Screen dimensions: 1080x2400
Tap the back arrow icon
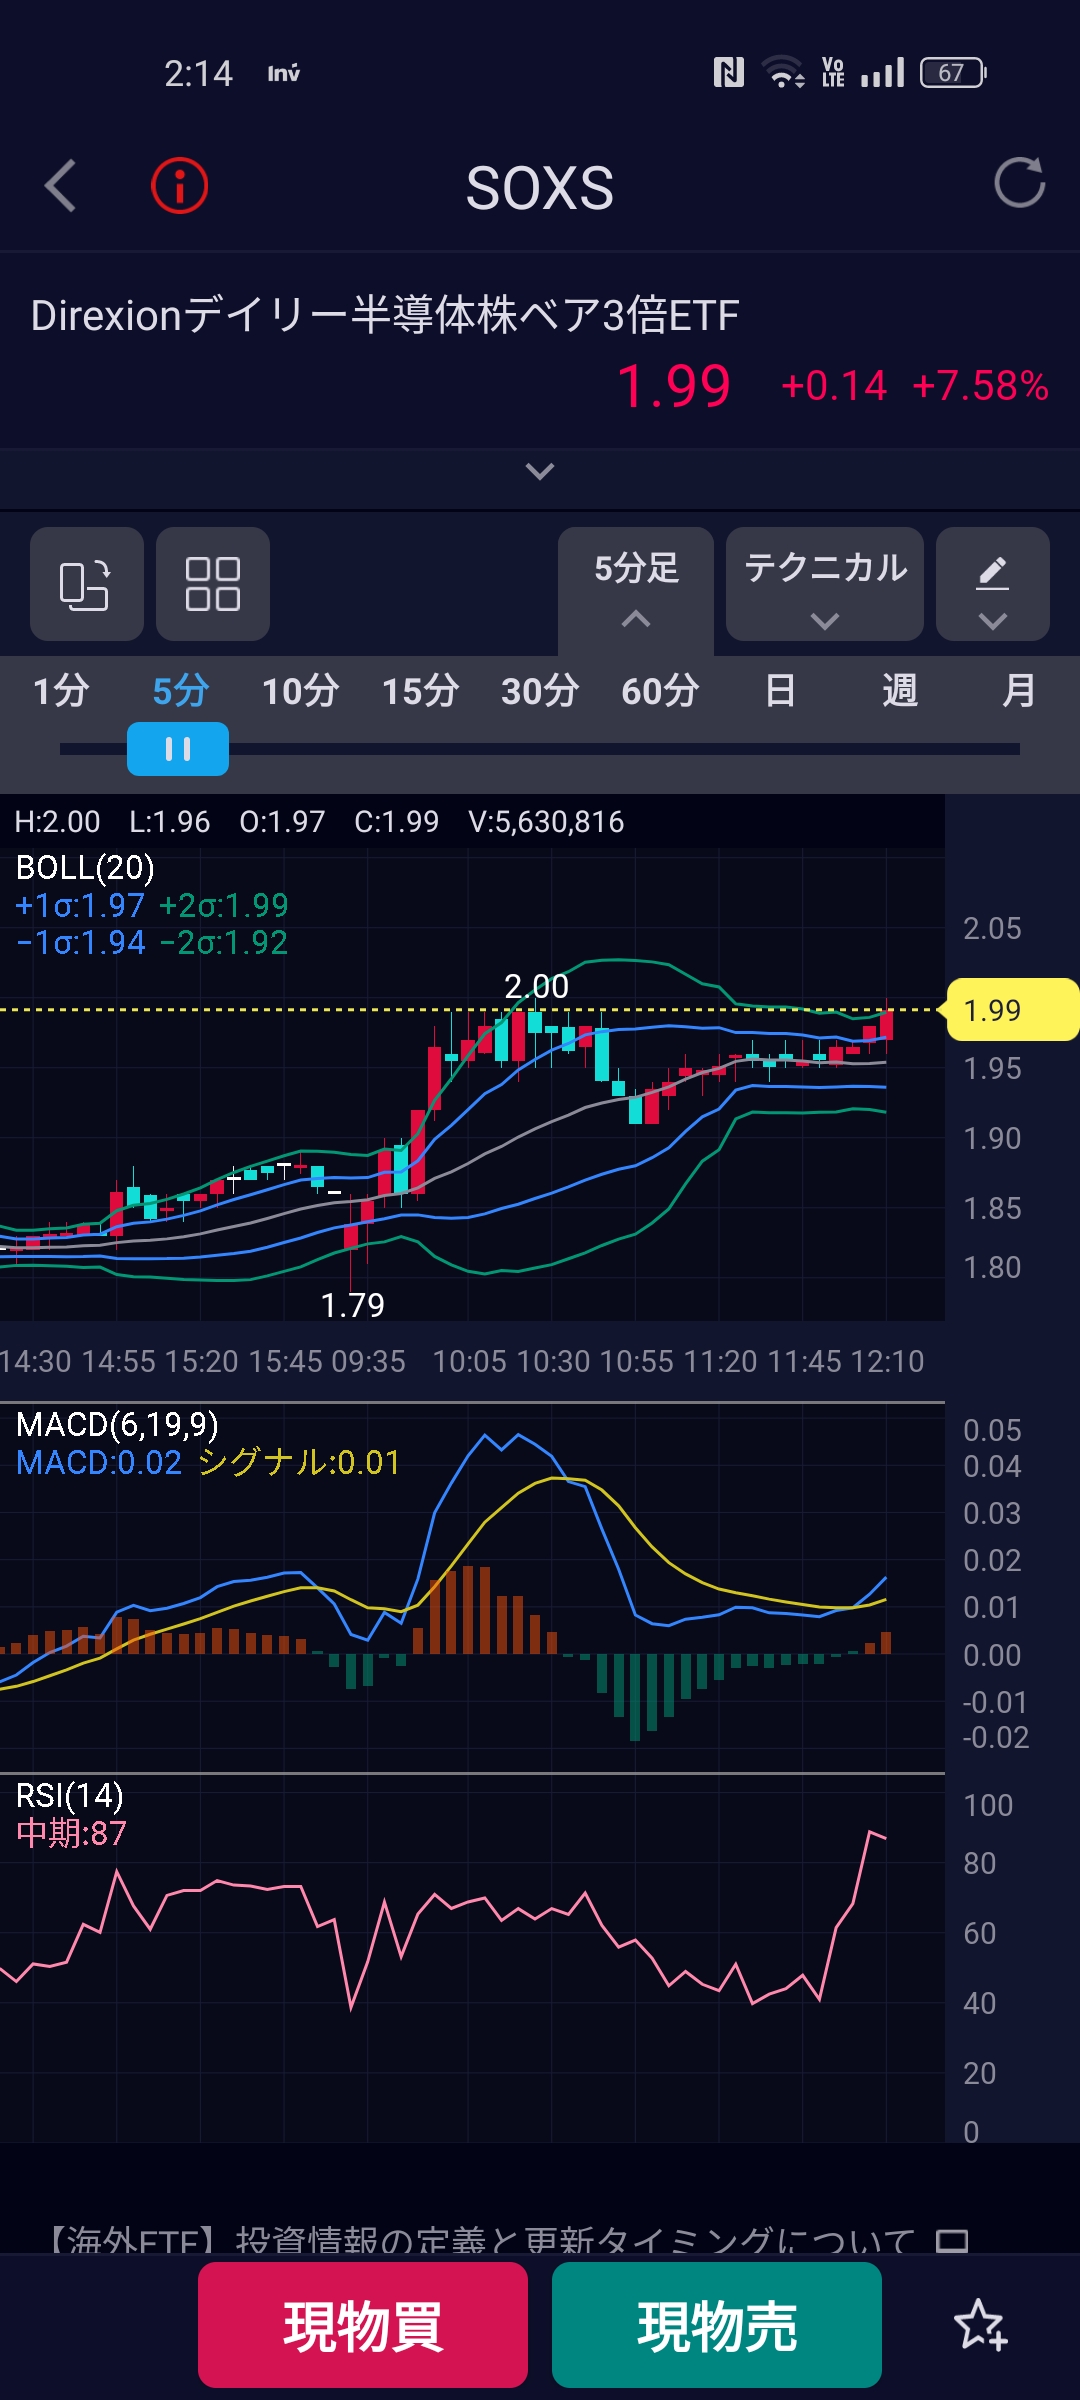pos(62,186)
